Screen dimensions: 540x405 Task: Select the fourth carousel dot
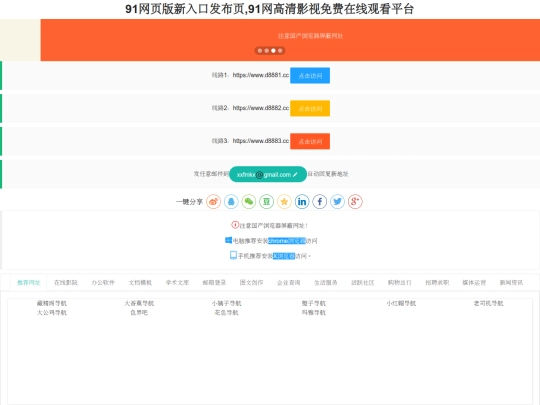click(x=280, y=51)
